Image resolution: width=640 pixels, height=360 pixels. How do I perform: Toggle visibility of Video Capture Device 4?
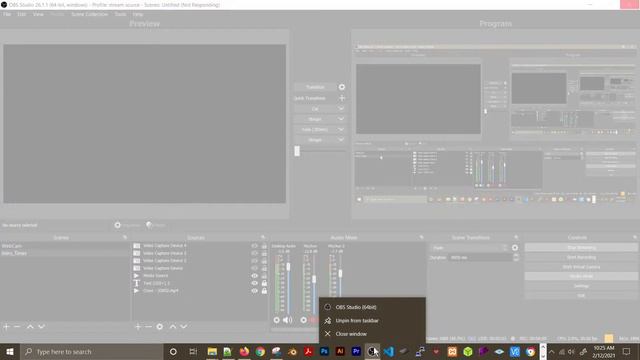[x=254, y=246]
